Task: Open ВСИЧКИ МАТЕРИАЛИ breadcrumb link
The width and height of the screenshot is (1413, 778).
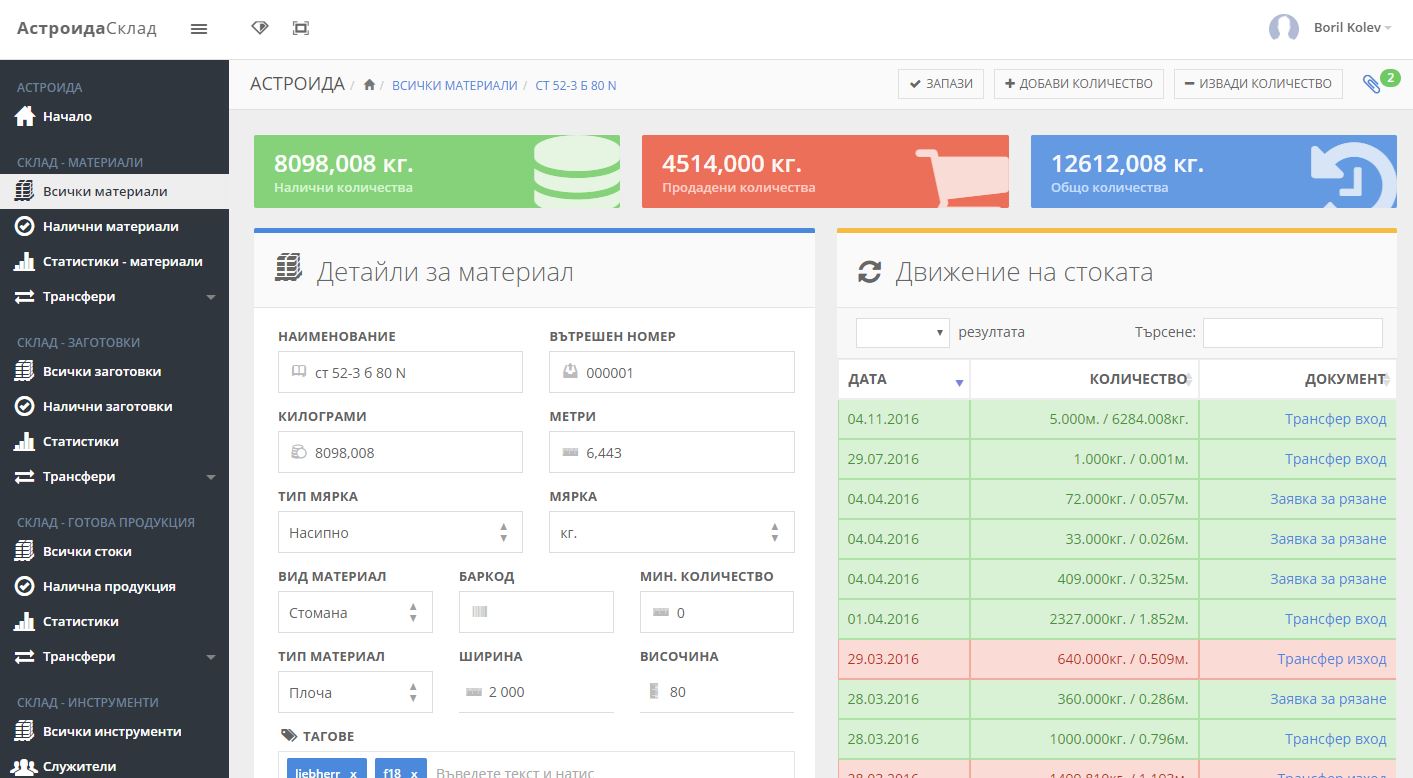Action: point(455,86)
